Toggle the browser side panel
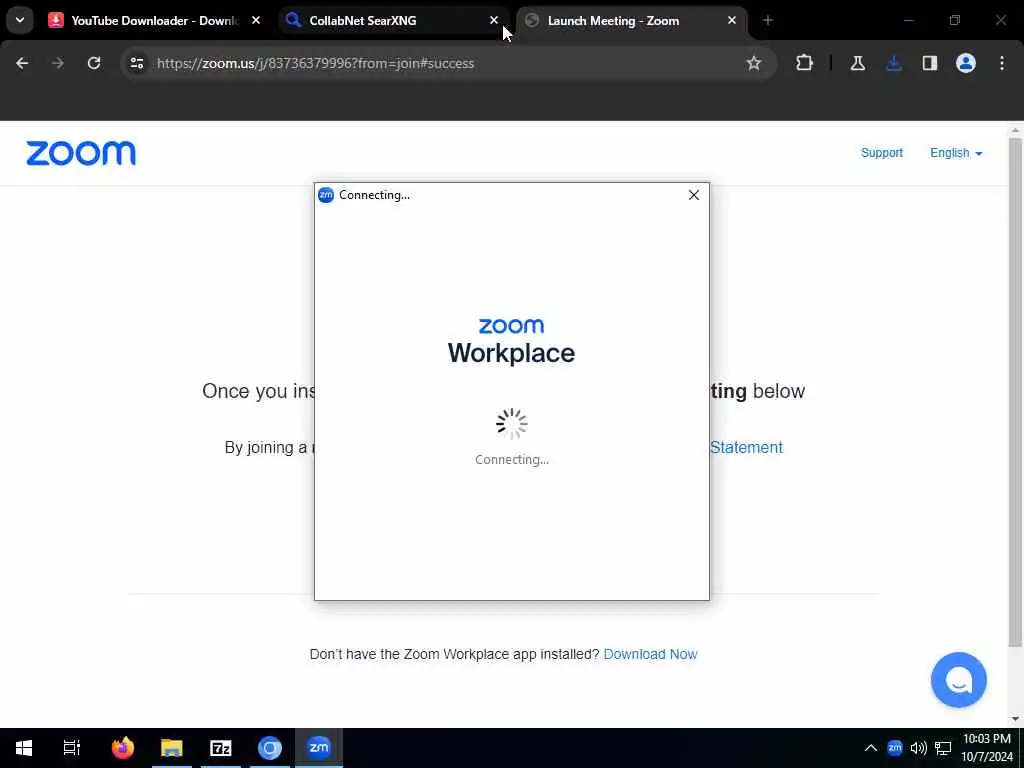The image size is (1024, 768). pyautogui.click(x=930, y=63)
